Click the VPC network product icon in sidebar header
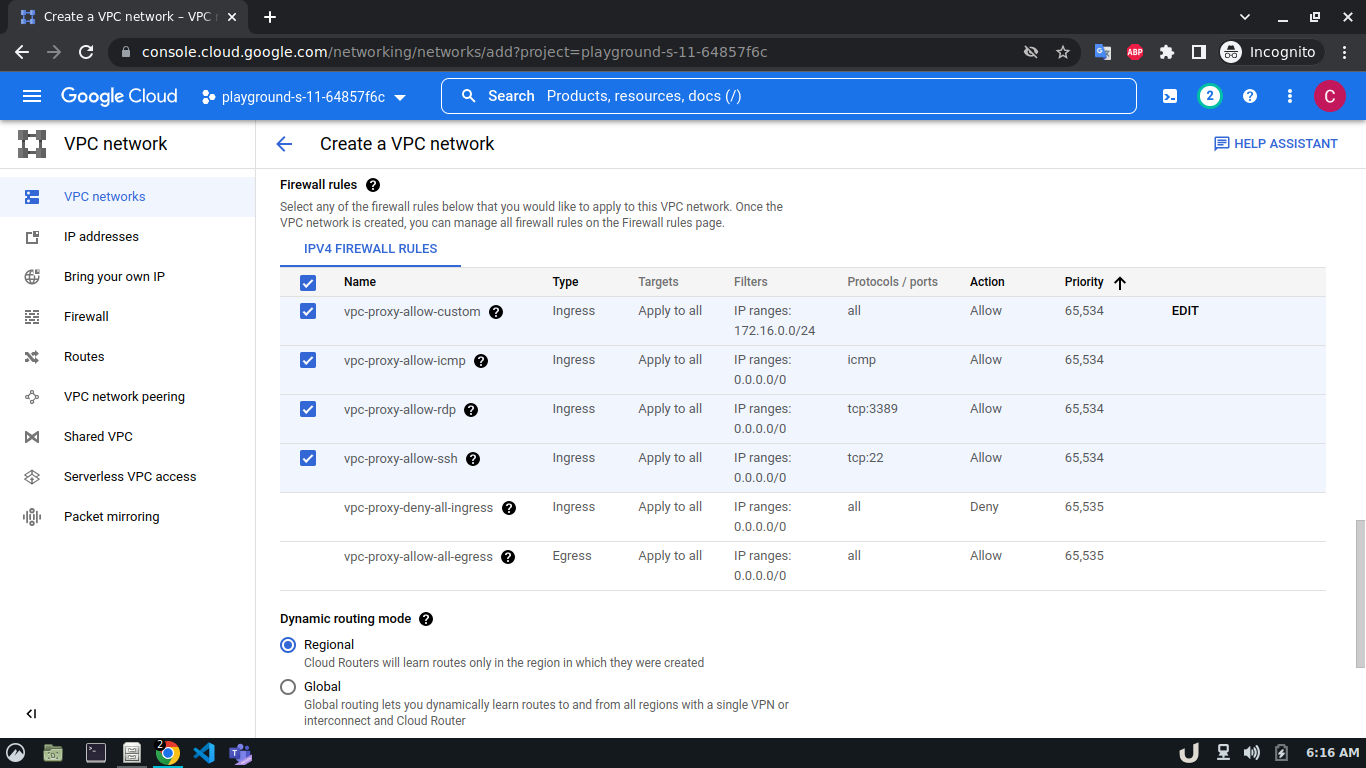The width and height of the screenshot is (1366, 768). [32, 144]
